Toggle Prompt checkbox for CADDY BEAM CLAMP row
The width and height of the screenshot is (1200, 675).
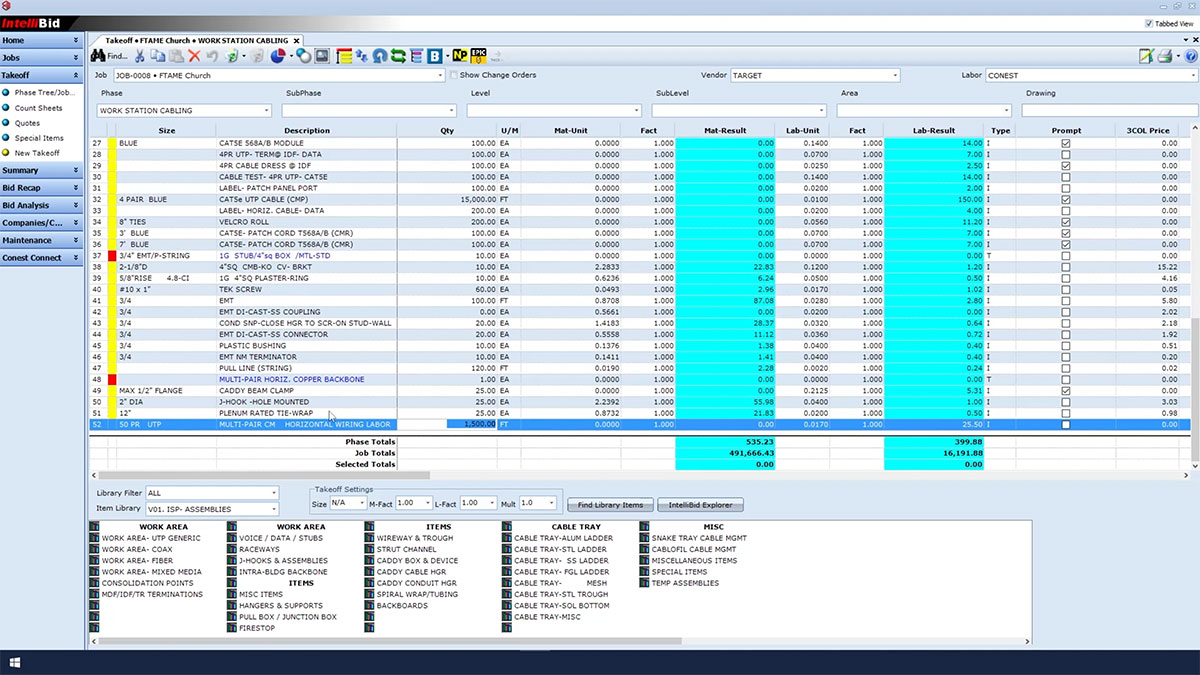click(x=1066, y=390)
